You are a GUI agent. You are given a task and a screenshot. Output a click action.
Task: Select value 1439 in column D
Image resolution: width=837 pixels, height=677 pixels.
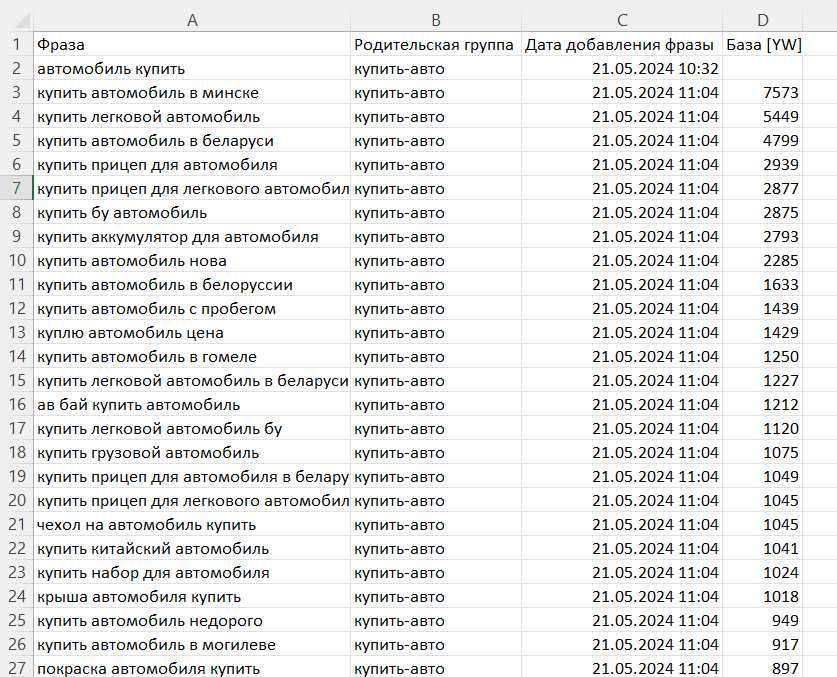pos(762,309)
